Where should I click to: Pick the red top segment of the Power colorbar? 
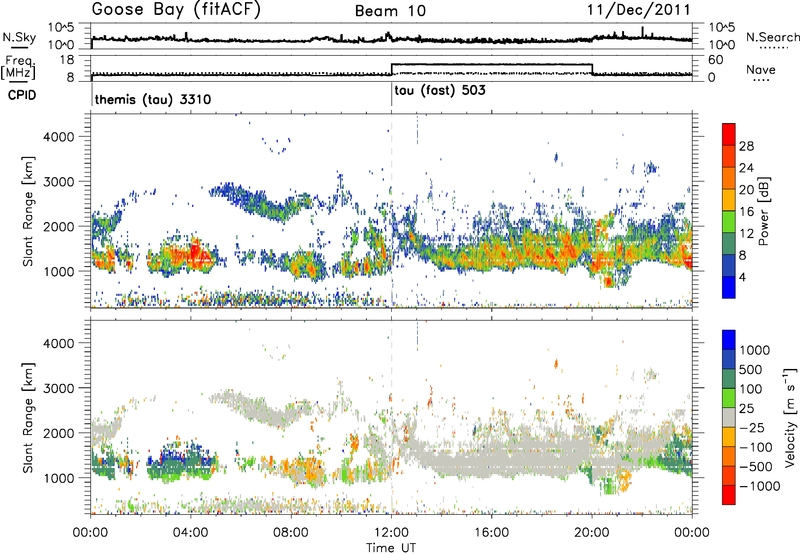tap(729, 134)
